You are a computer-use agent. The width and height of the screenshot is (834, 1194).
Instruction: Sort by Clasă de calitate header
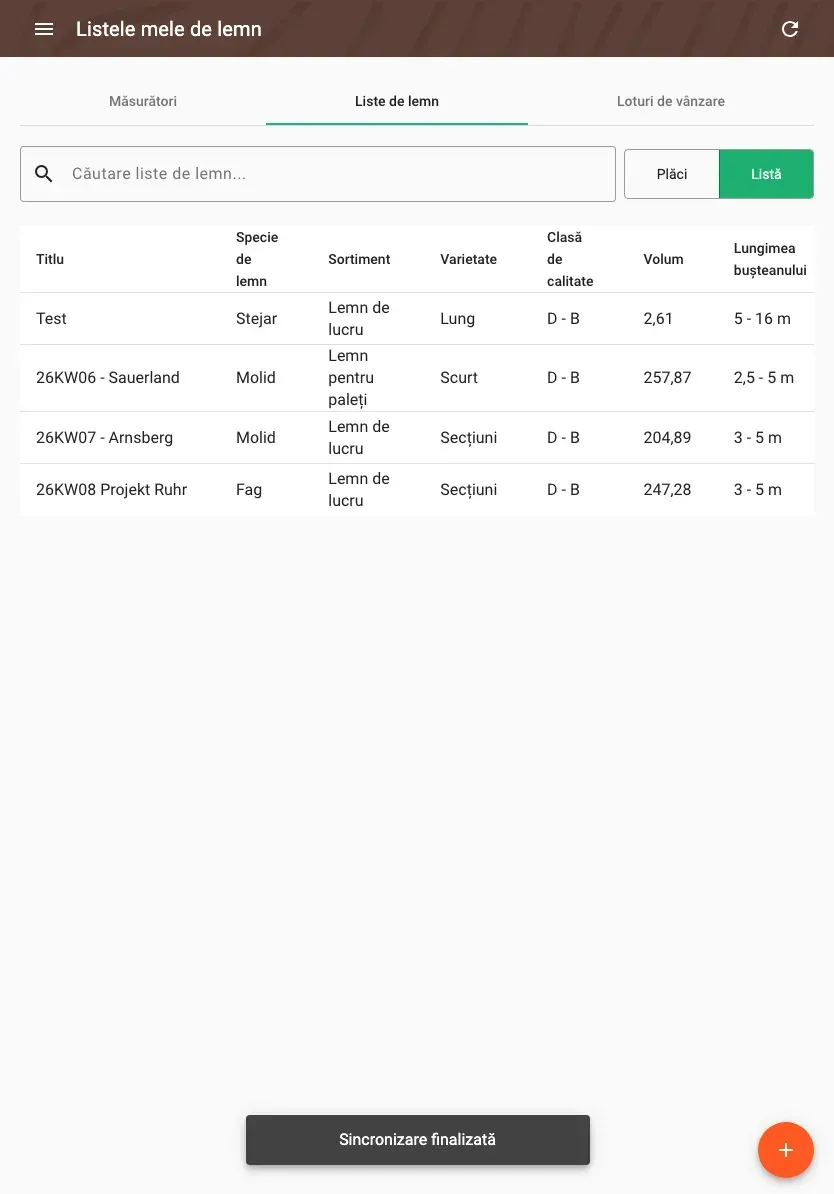pos(570,259)
